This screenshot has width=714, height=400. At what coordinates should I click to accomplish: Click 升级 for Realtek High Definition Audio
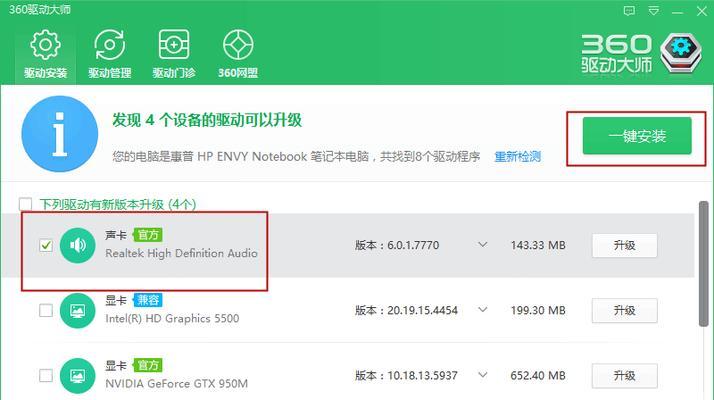pos(624,246)
